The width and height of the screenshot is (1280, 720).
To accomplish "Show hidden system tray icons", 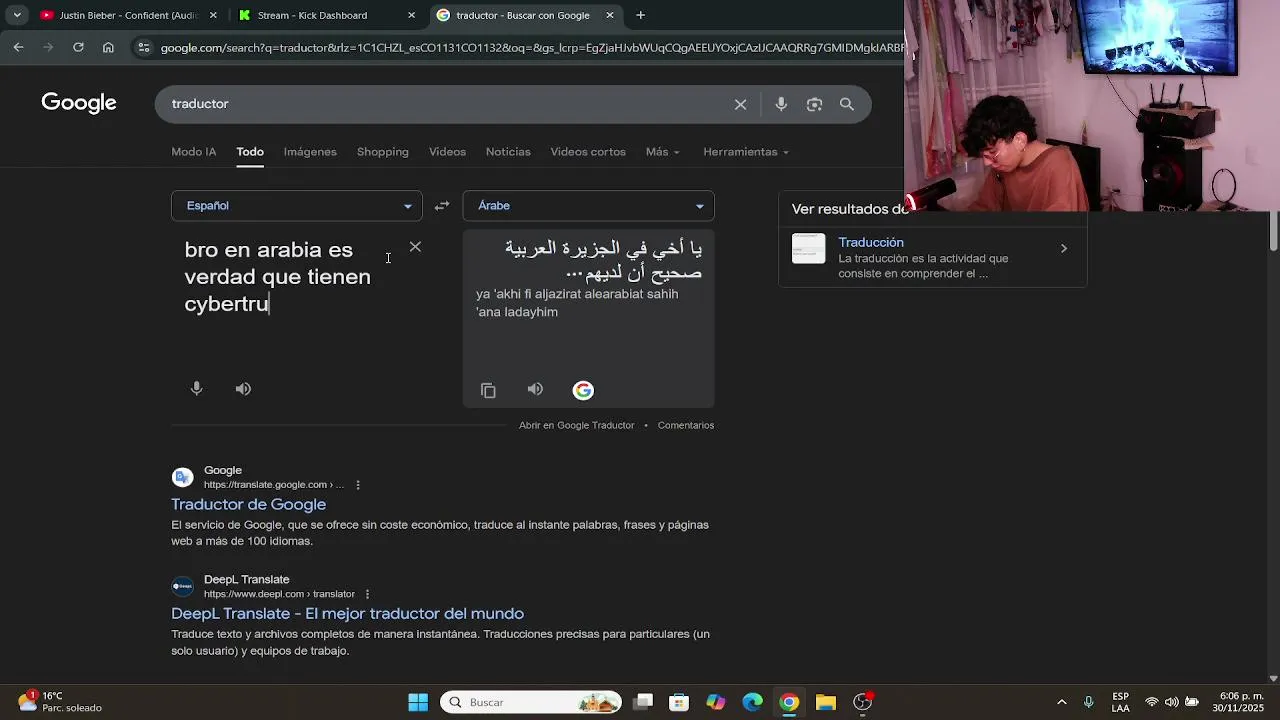I will (x=1062, y=702).
